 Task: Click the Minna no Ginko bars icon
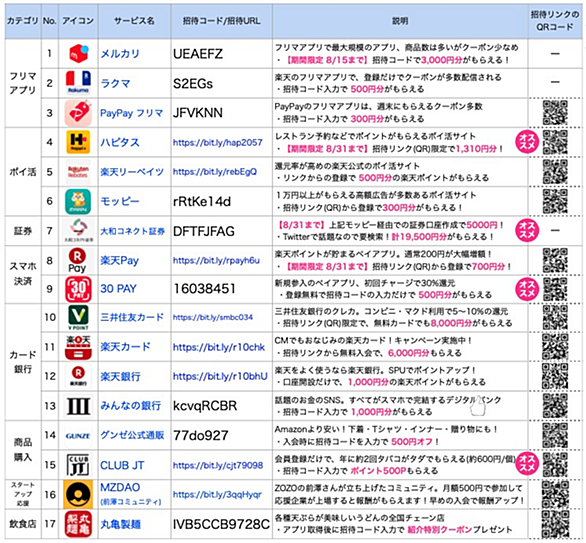tap(78, 406)
